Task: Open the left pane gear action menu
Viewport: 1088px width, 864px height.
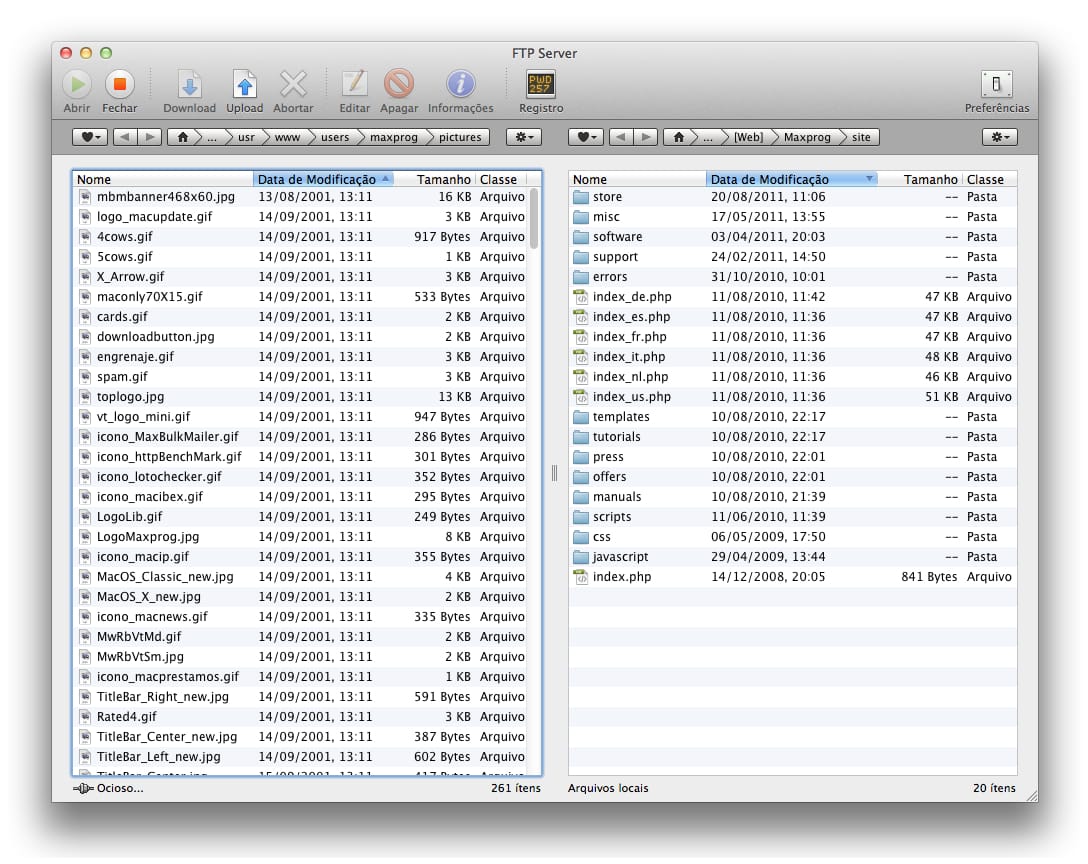Action: click(x=523, y=137)
